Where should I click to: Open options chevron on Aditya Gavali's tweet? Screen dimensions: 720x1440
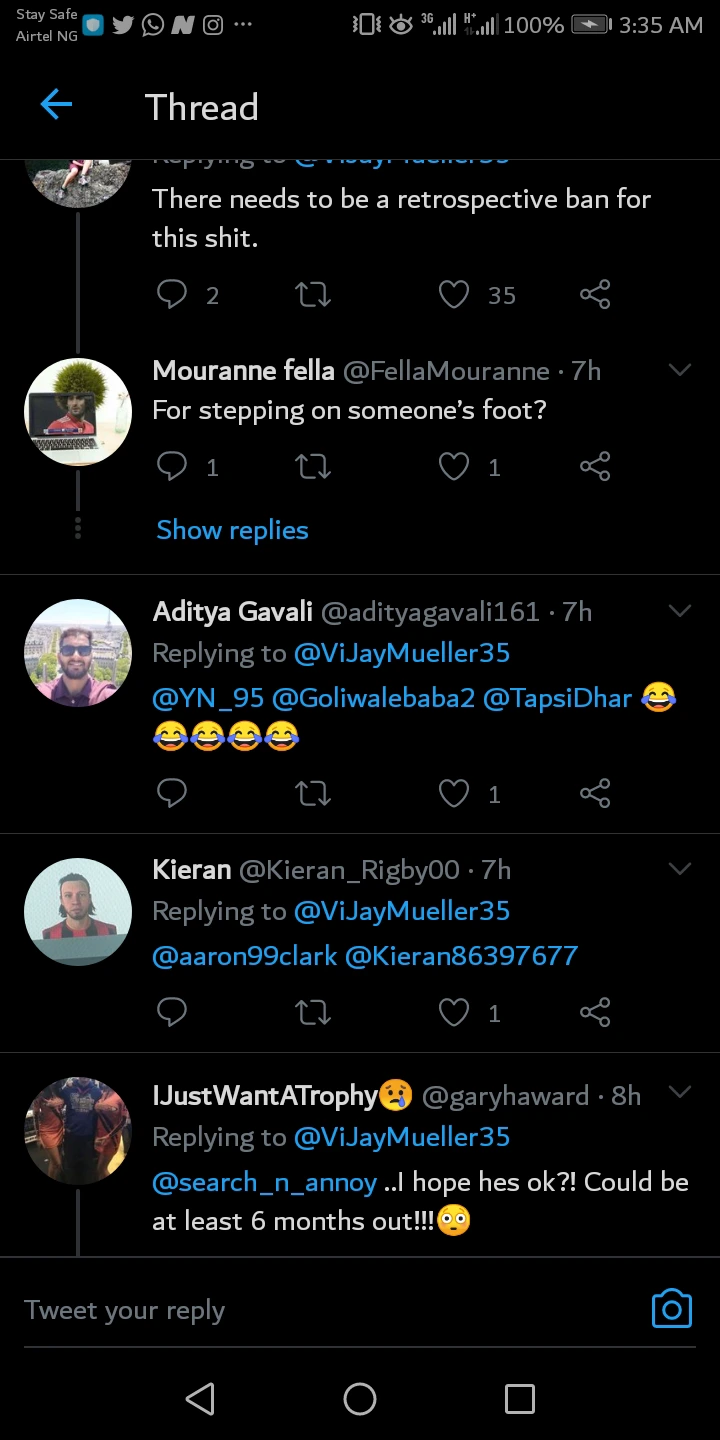[680, 611]
